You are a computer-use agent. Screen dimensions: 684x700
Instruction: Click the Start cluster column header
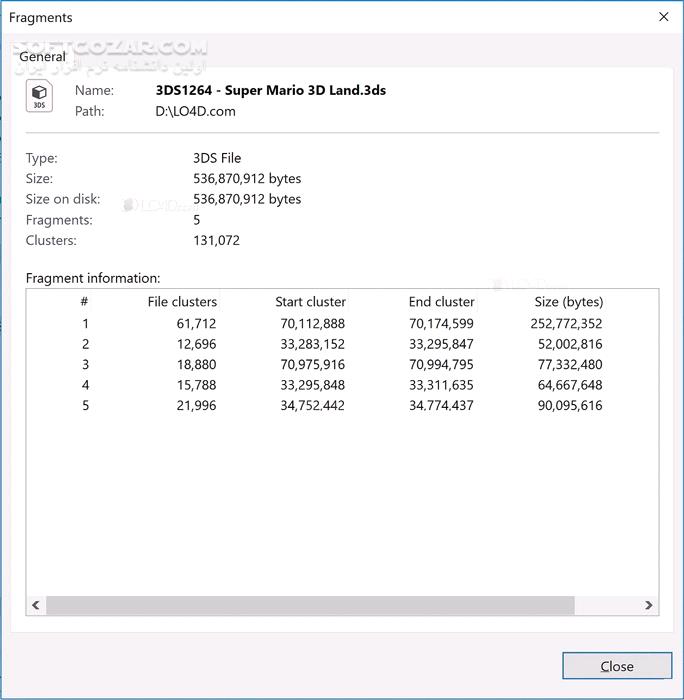[x=310, y=302]
